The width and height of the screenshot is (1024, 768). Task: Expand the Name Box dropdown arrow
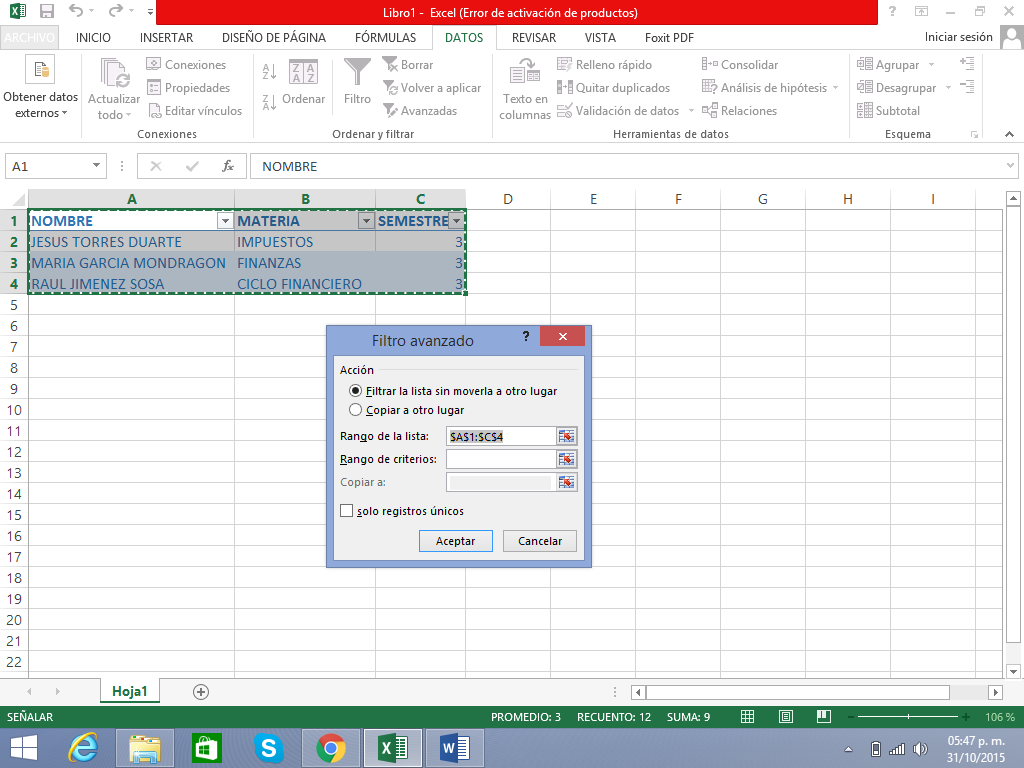96,166
